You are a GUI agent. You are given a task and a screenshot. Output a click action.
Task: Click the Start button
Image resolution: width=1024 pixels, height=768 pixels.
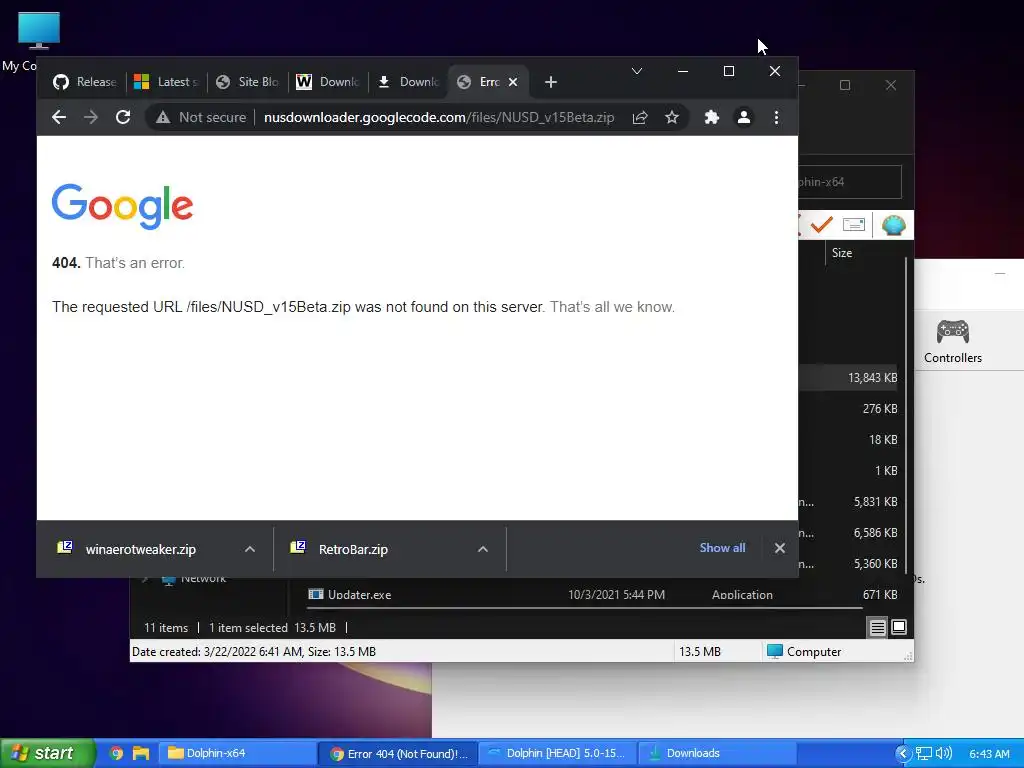(48, 753)
